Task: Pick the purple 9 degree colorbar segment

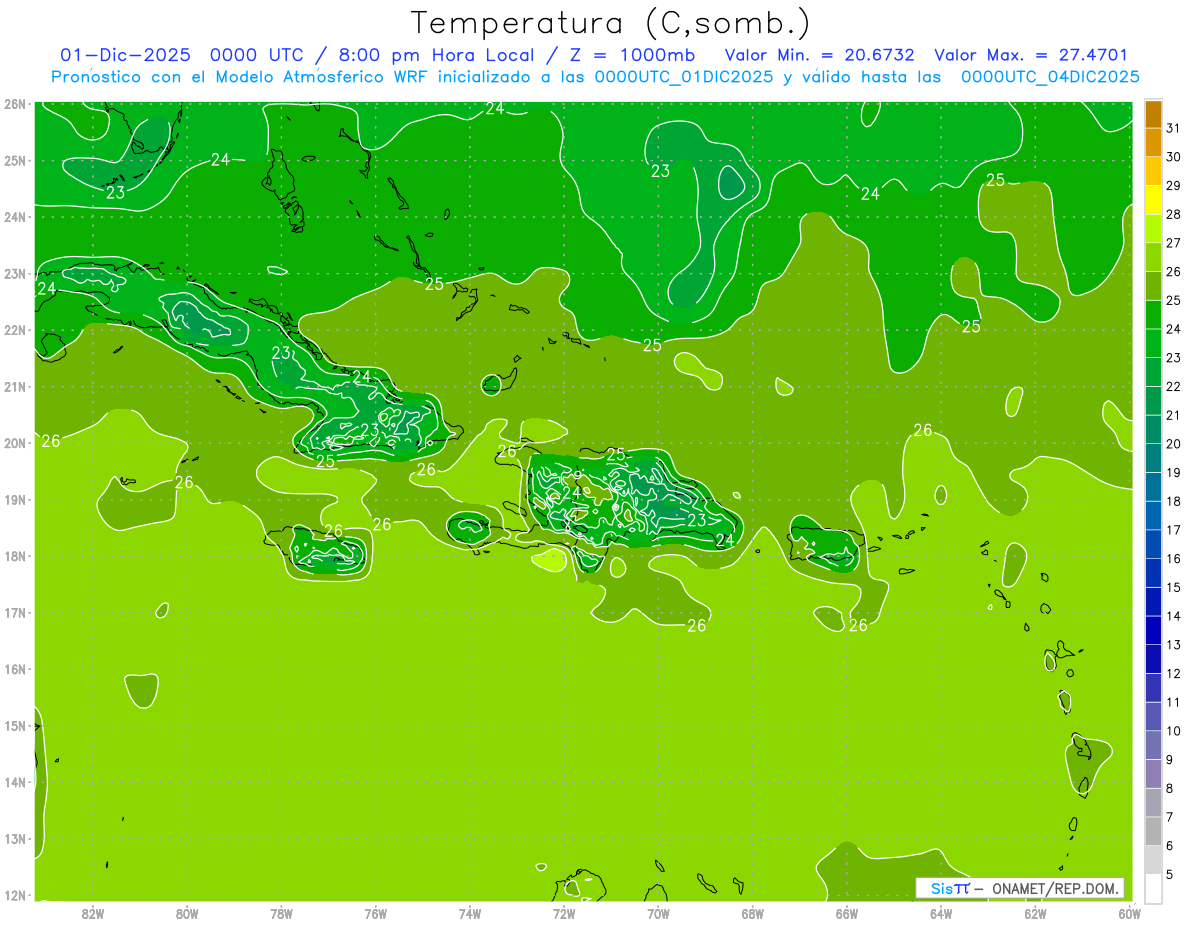Action: pos(1153,745)
